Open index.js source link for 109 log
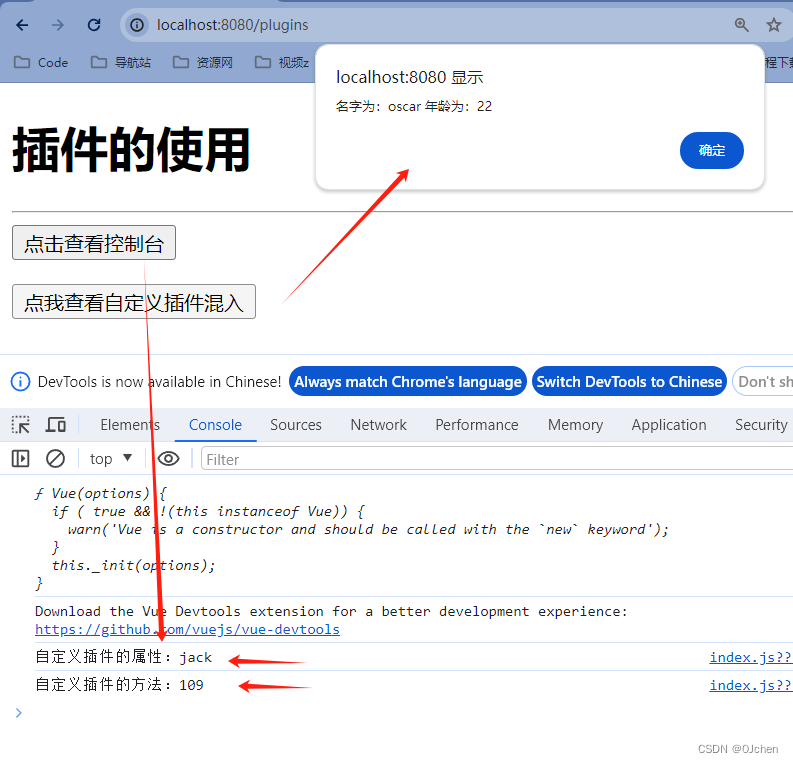This screenshot has height=763, width=793. [x=751, y=685]
